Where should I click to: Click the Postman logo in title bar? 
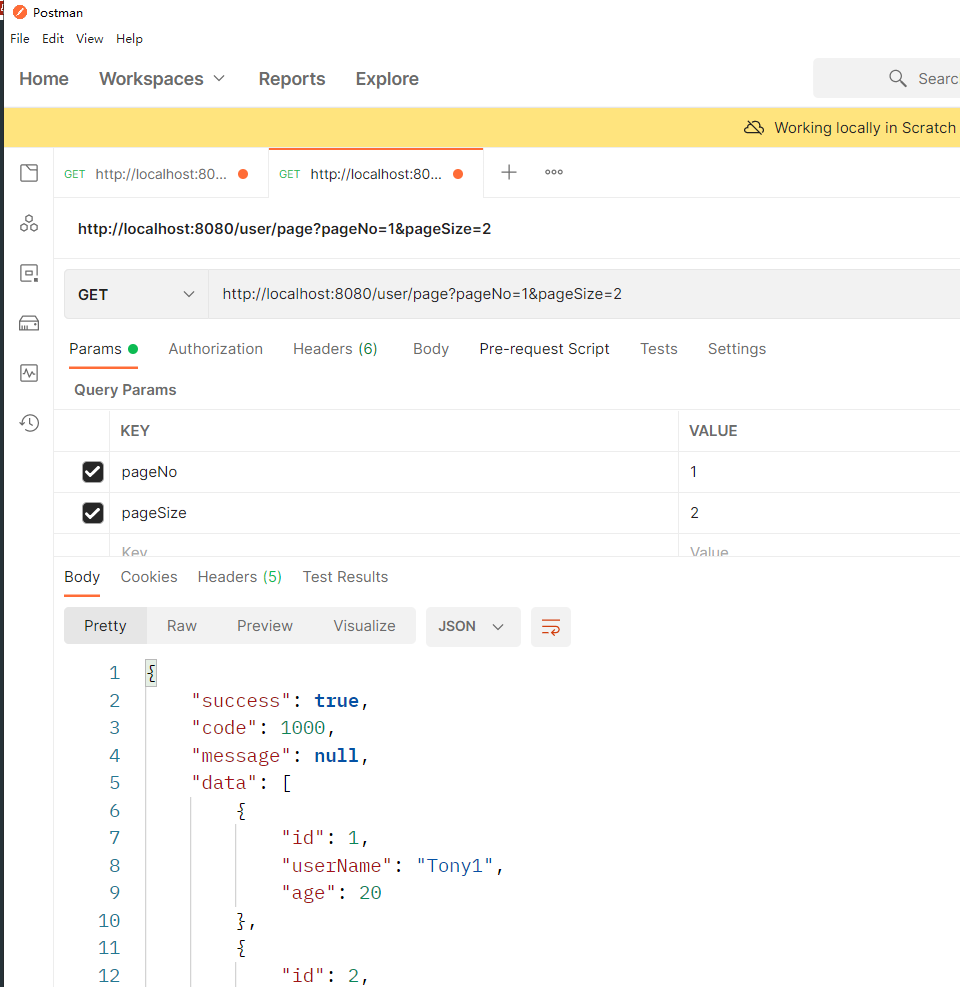click(20, 12)
